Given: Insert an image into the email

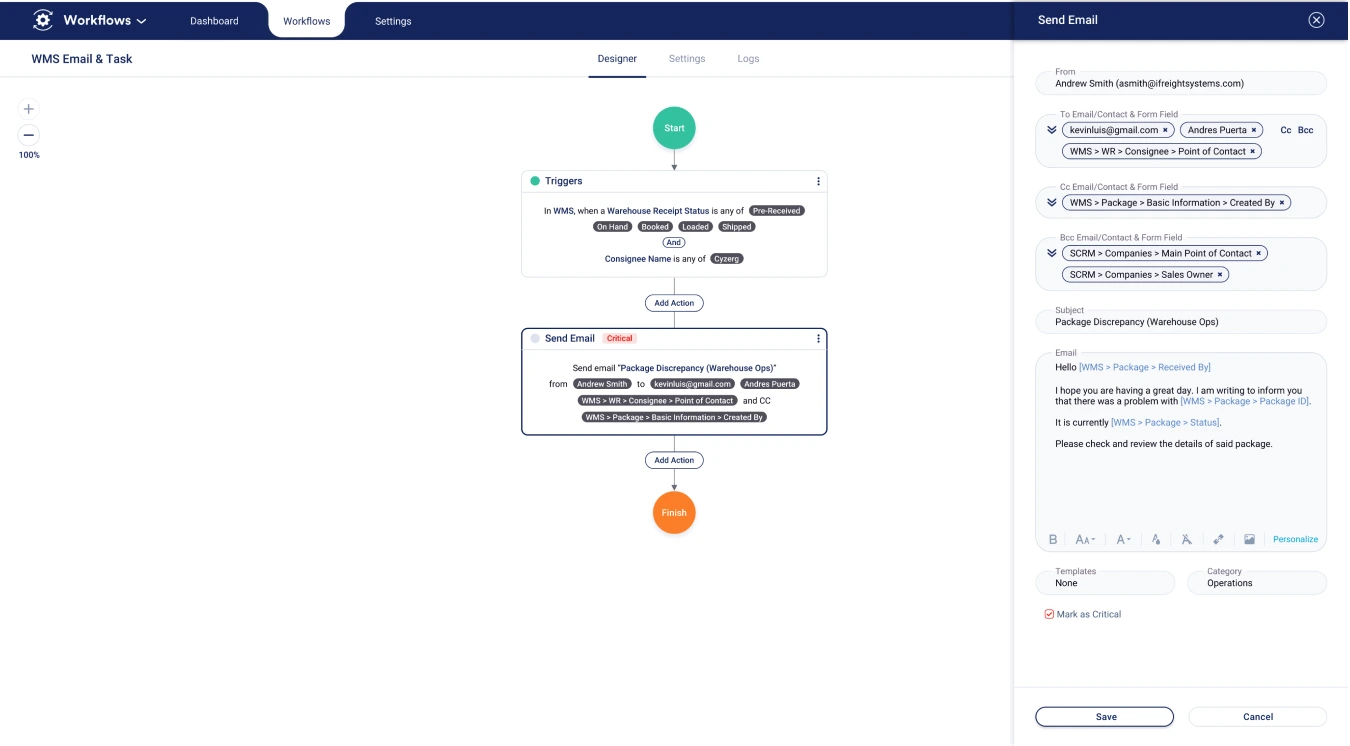Looking at the screenshot, I should tap(1249, 539).
